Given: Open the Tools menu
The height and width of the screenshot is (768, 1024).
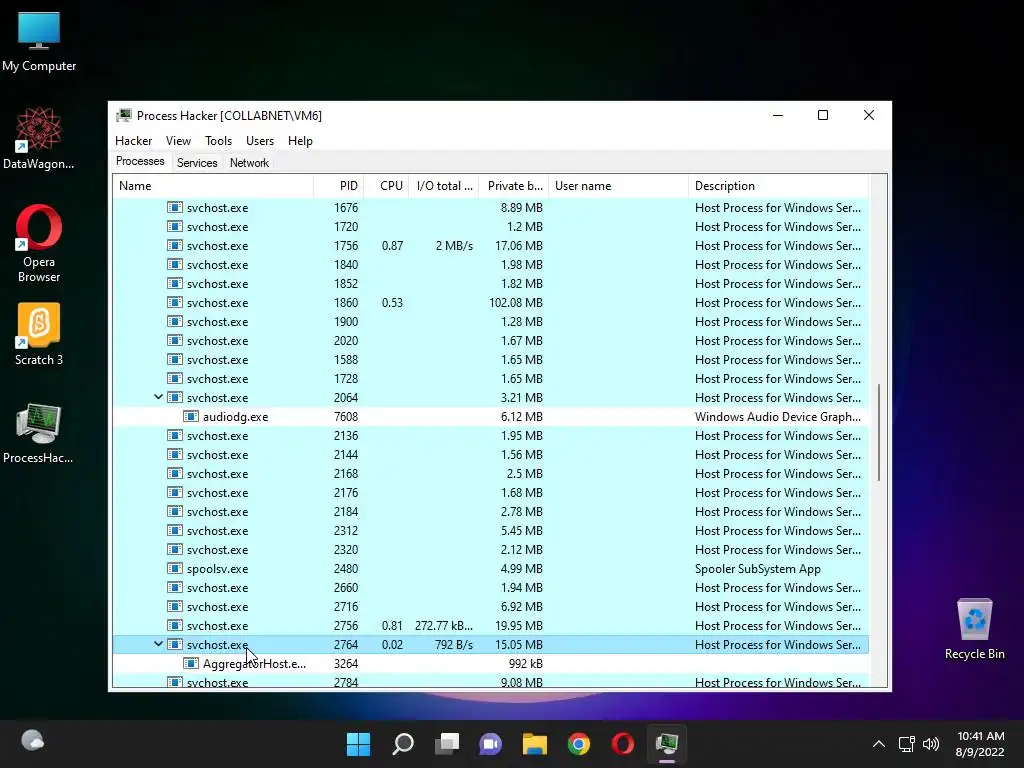Looking at the screenshot, I should click(218, 141).
